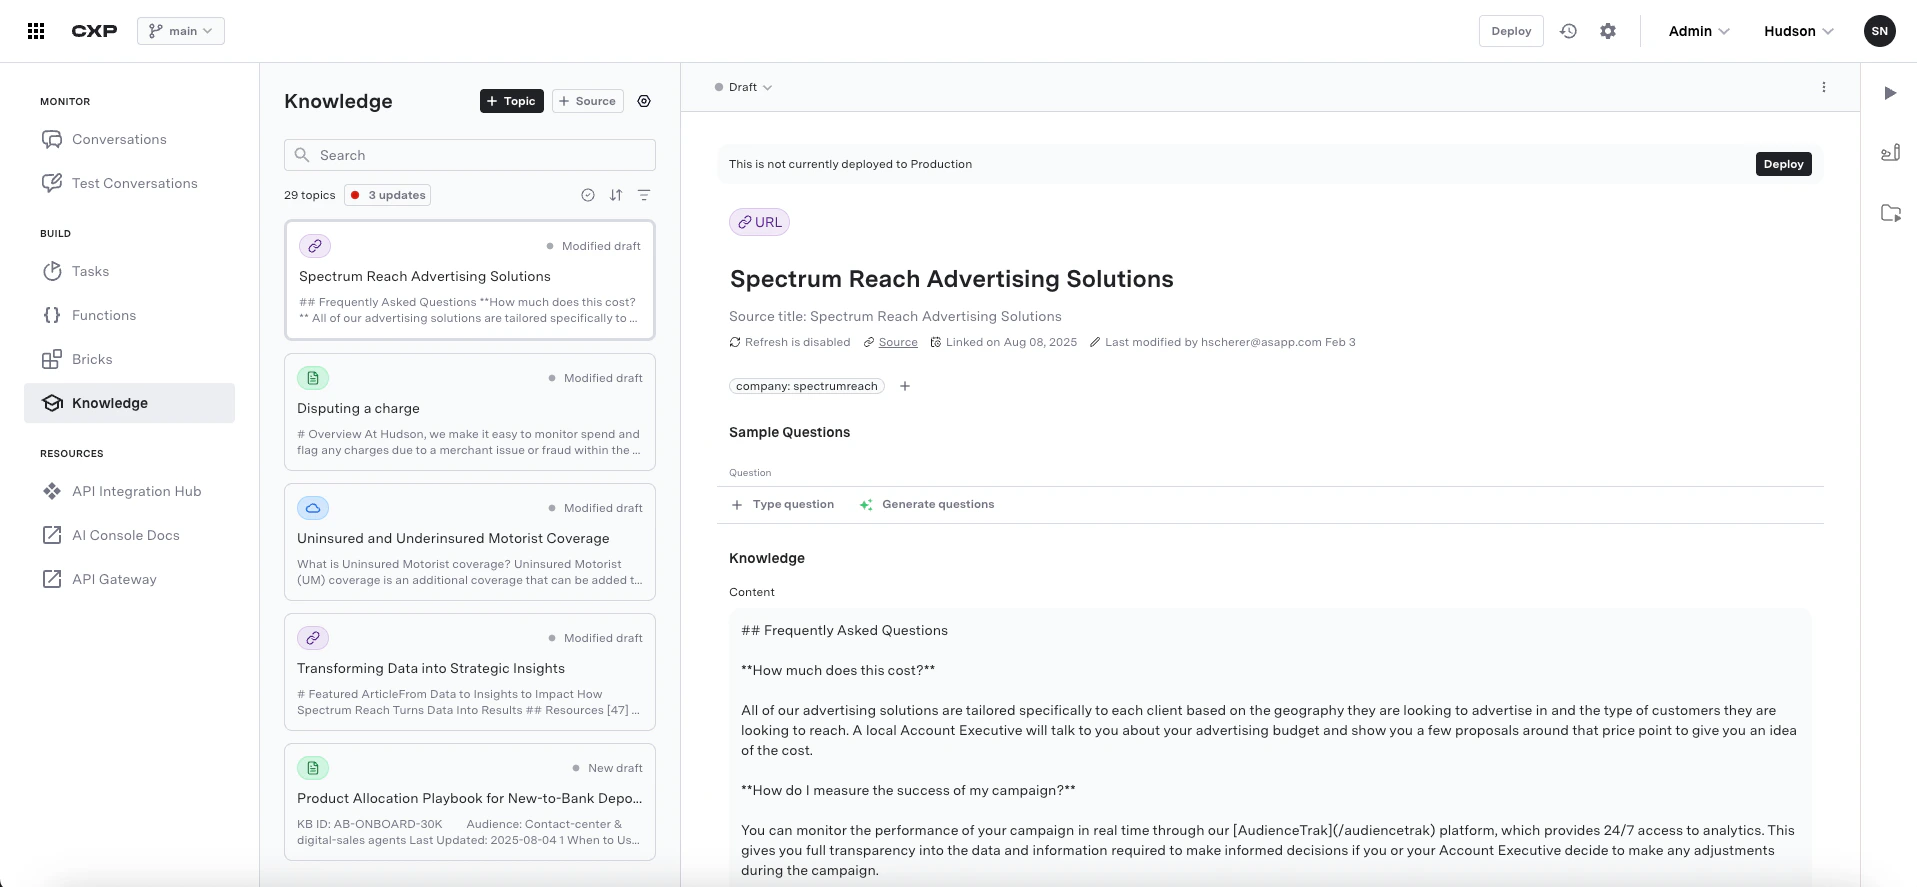This screenshot has width=1917, height=887.
Task: Open Transforming Data into Strategic Insights topic
Action: click(470, 672)
